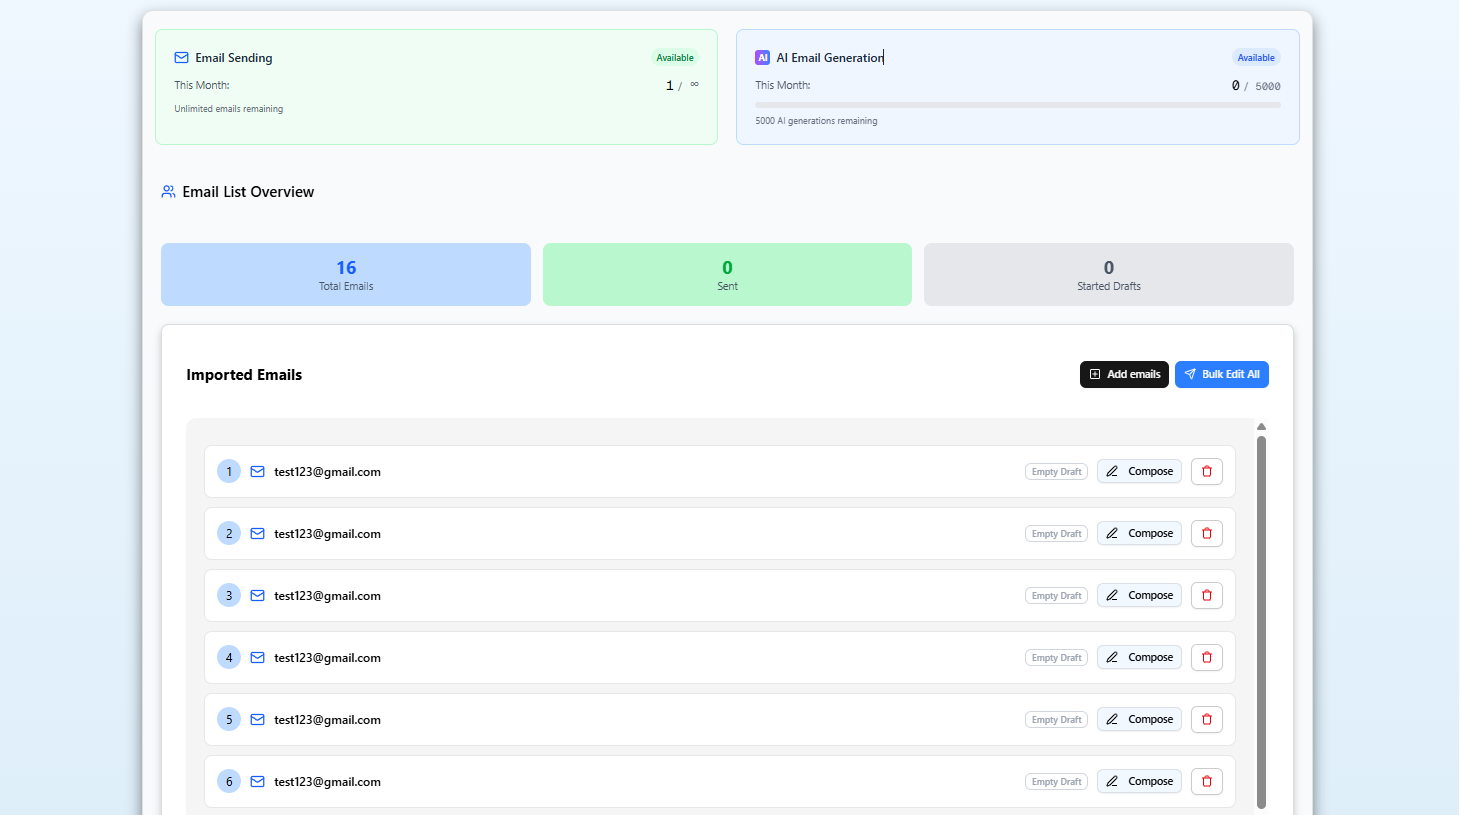Select the people icon beside Email List Overview

click(x=168, y=191)
